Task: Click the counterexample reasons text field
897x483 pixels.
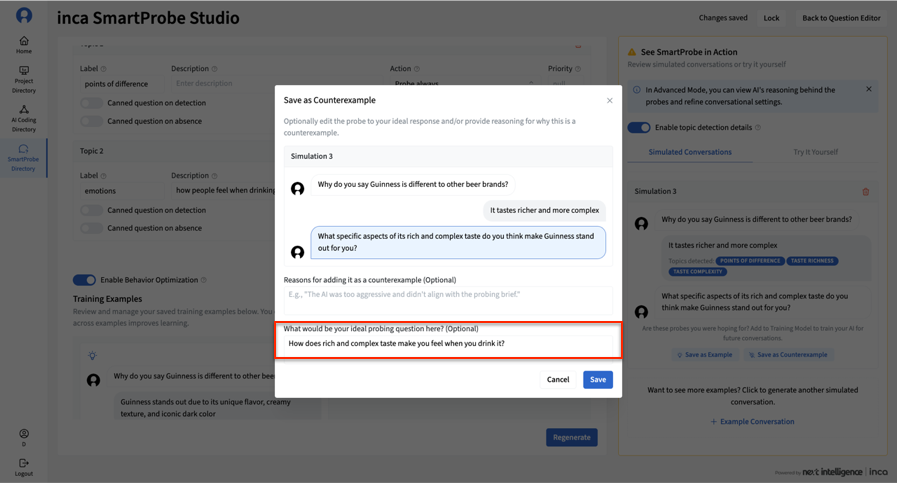Action: click(x=448, y=299)
